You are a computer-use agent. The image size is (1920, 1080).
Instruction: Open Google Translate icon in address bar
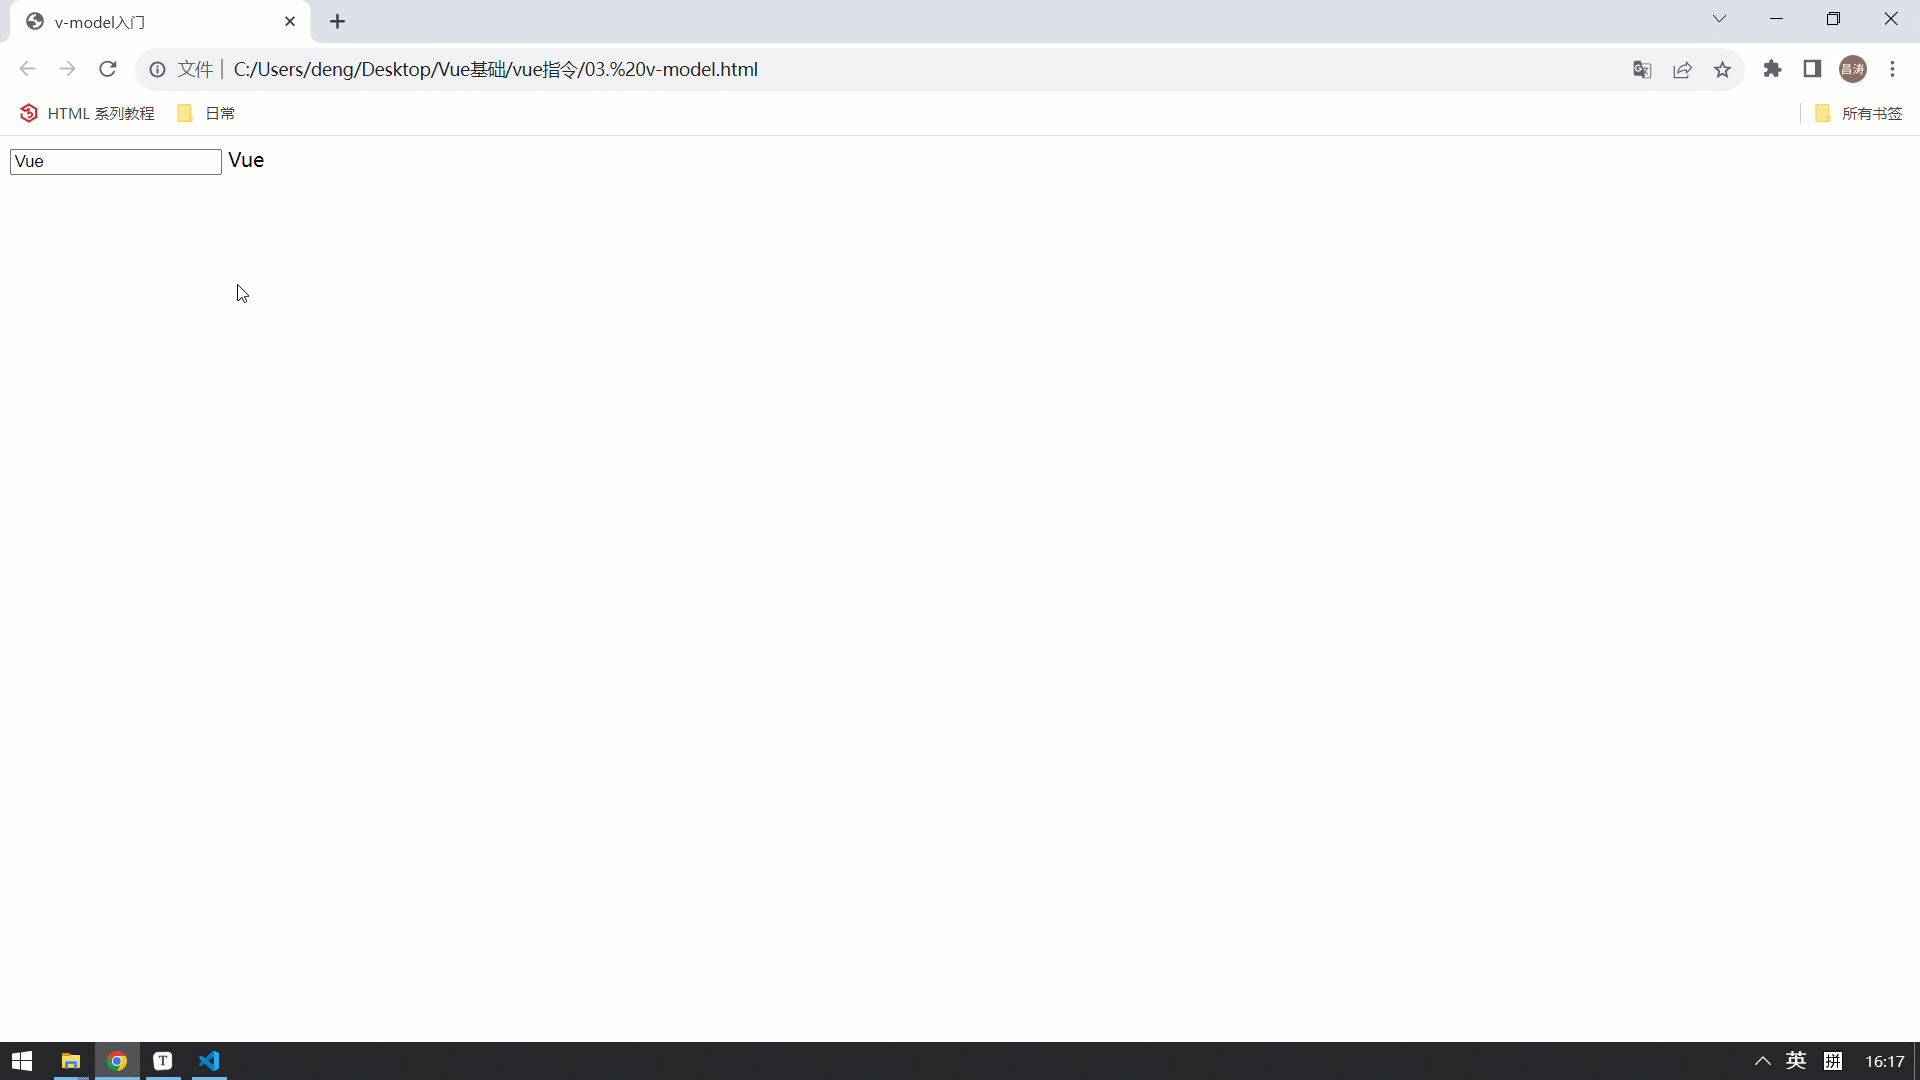point(1642,69)
